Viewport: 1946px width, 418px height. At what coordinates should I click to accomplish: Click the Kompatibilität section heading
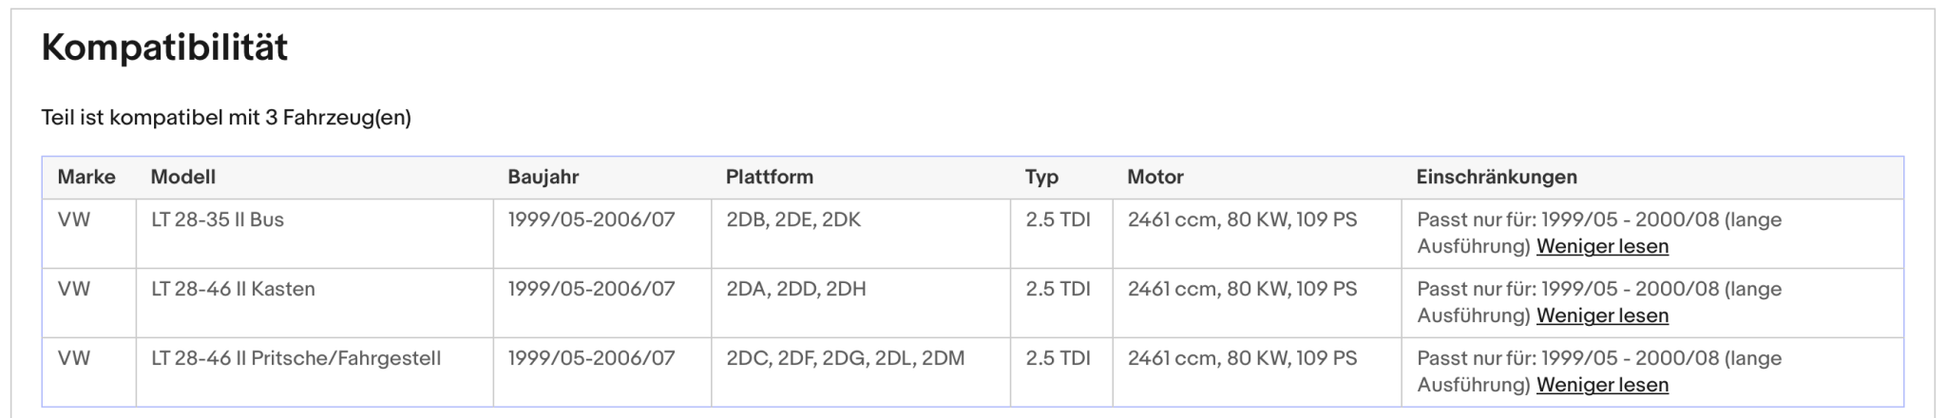165,48
